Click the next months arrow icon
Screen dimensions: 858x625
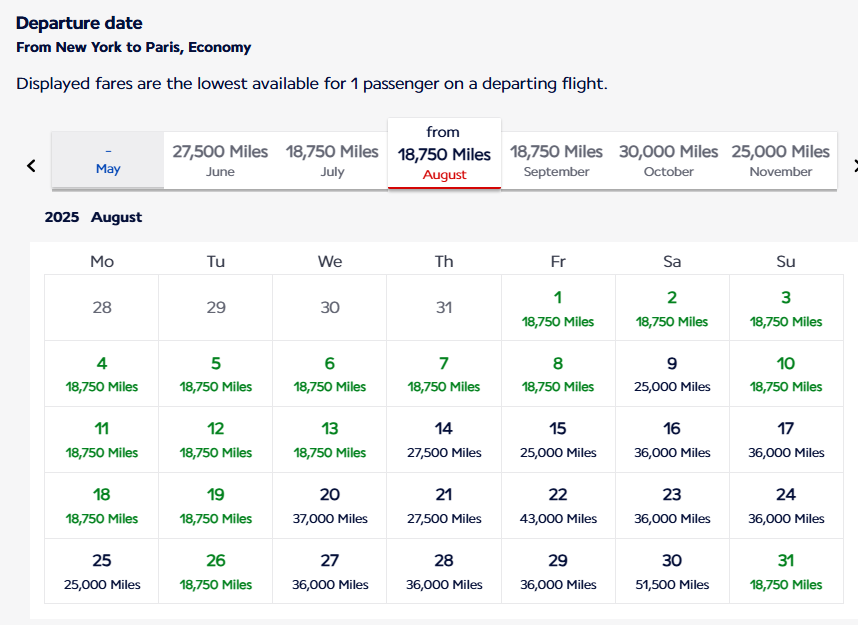pos(855,166)
